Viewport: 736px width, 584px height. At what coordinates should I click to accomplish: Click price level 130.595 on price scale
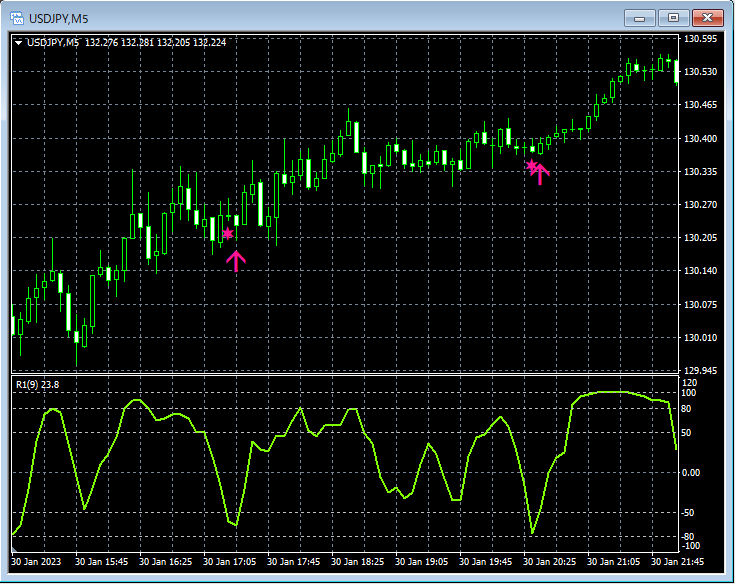tap(700, 39)
